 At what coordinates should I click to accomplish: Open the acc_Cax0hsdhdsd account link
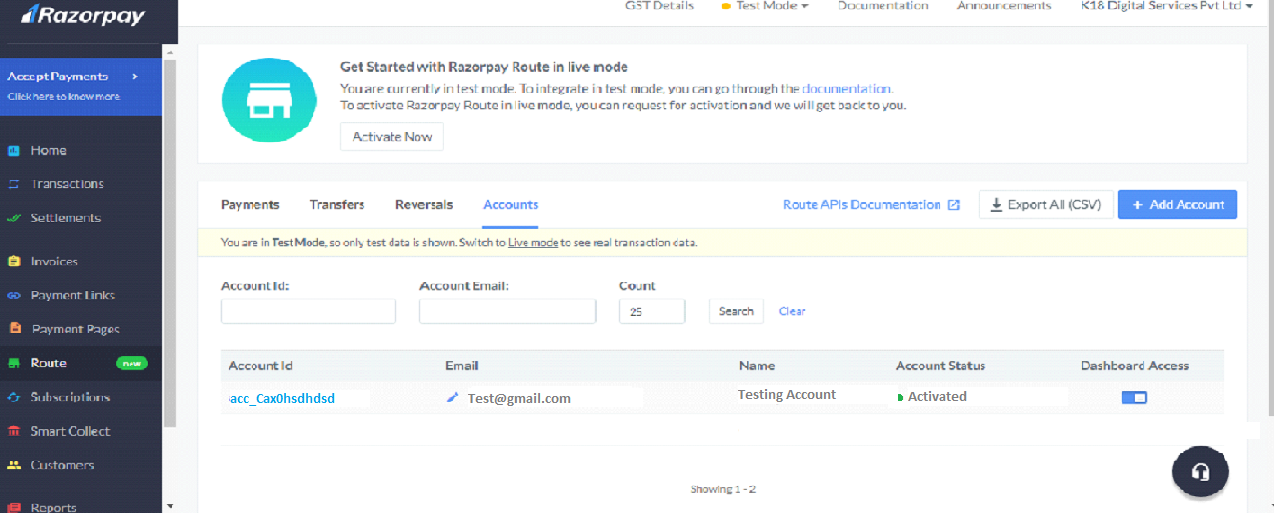(282, 398)
